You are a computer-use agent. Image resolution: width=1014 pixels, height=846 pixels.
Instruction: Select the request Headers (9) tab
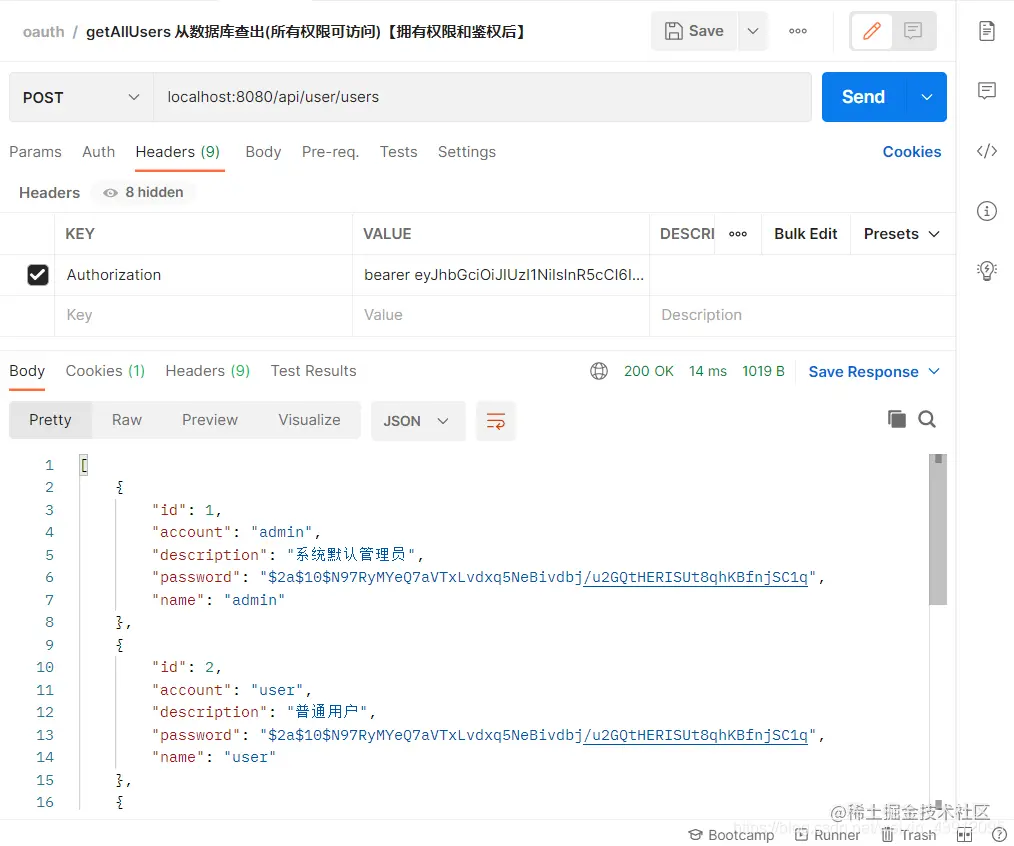[178, 152]
